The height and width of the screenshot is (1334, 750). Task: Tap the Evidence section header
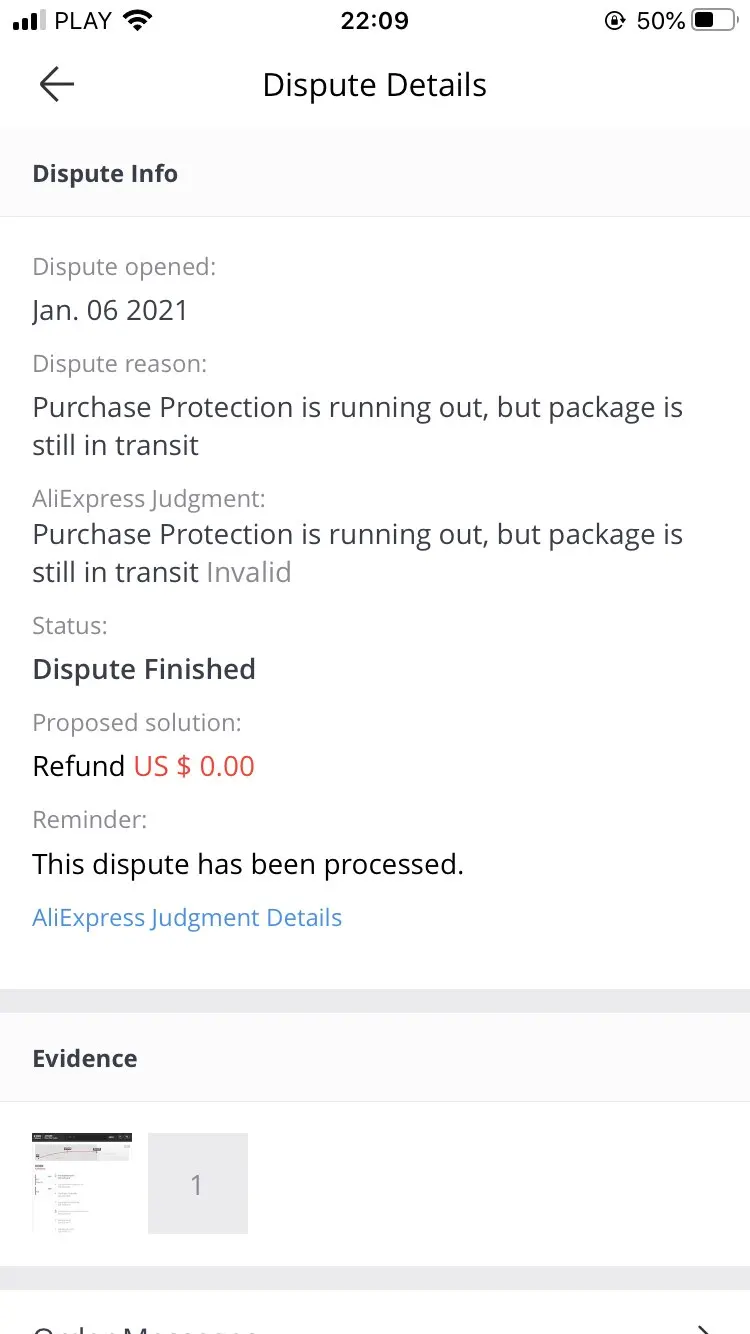coord(85,1058)
